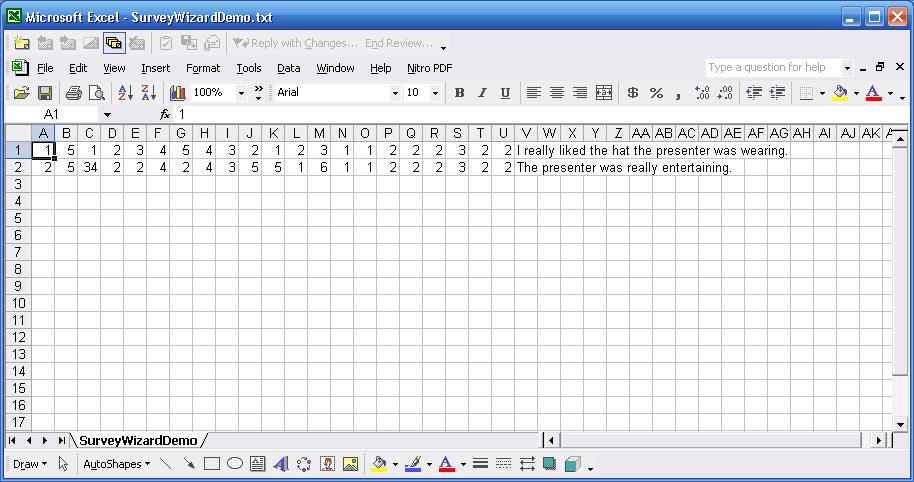Click Decrease Decimal icon
The width and height of the screenshot is (914, 482).
click(x=725, y=93)
